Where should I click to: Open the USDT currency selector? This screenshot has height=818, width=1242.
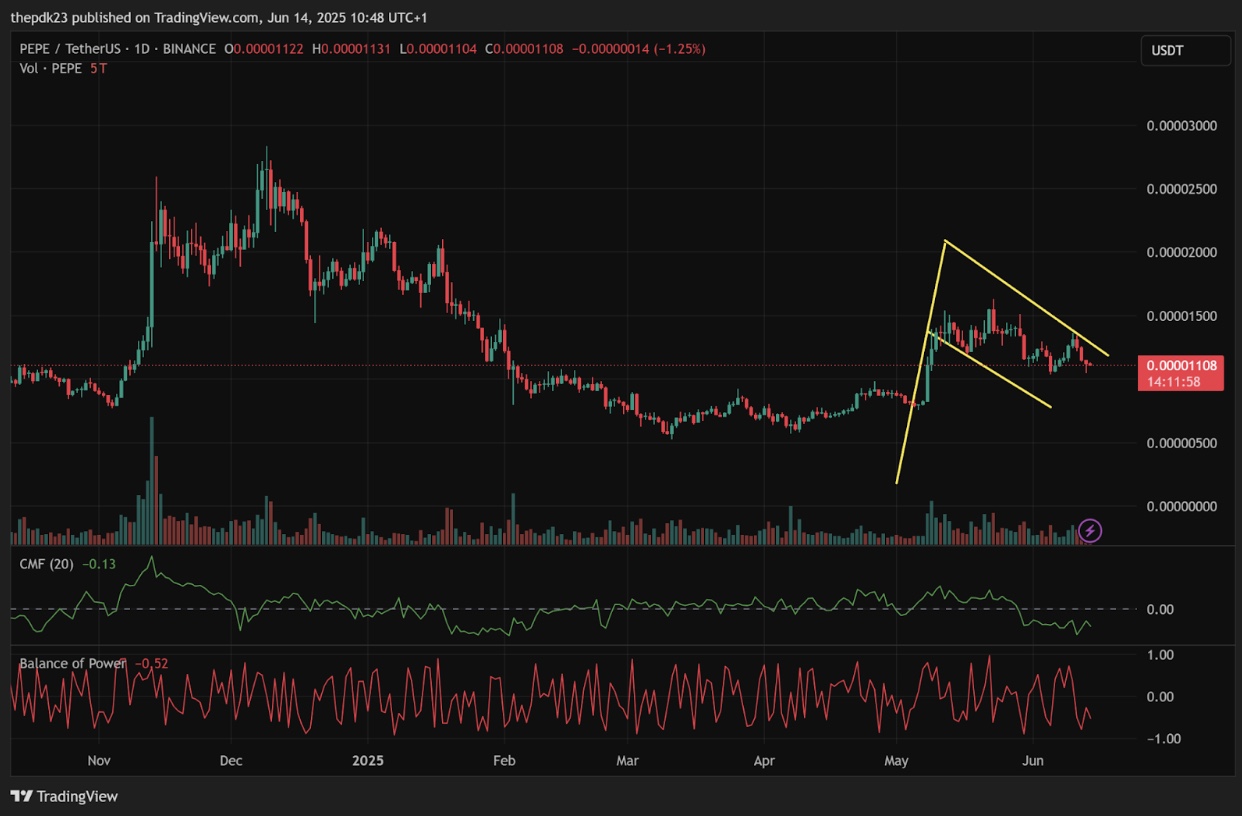[1185, 50]
